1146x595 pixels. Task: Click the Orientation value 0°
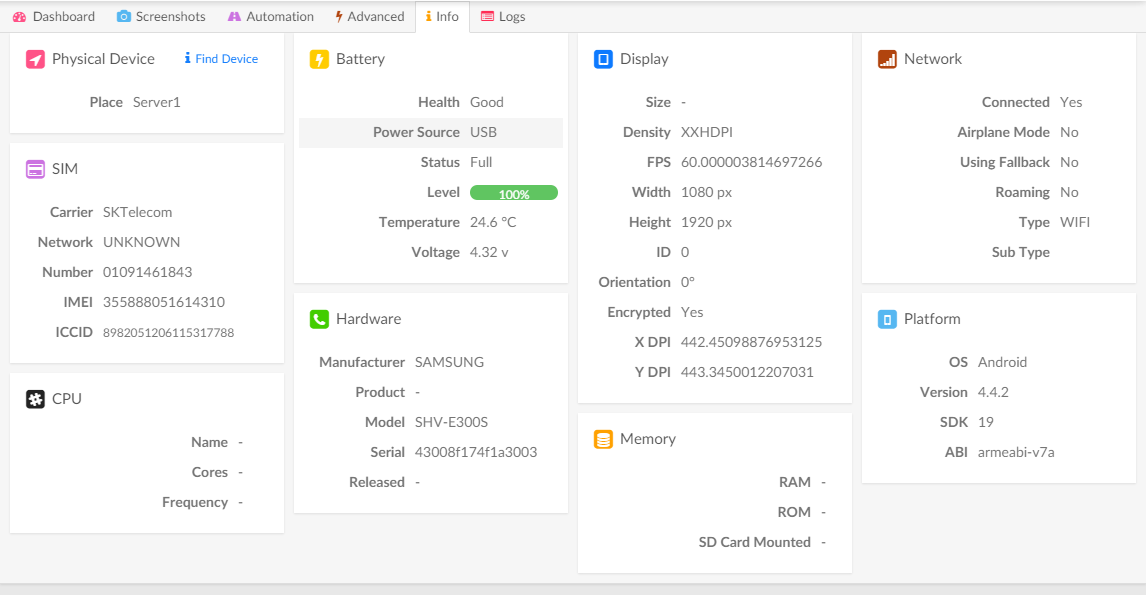point(688,282)
